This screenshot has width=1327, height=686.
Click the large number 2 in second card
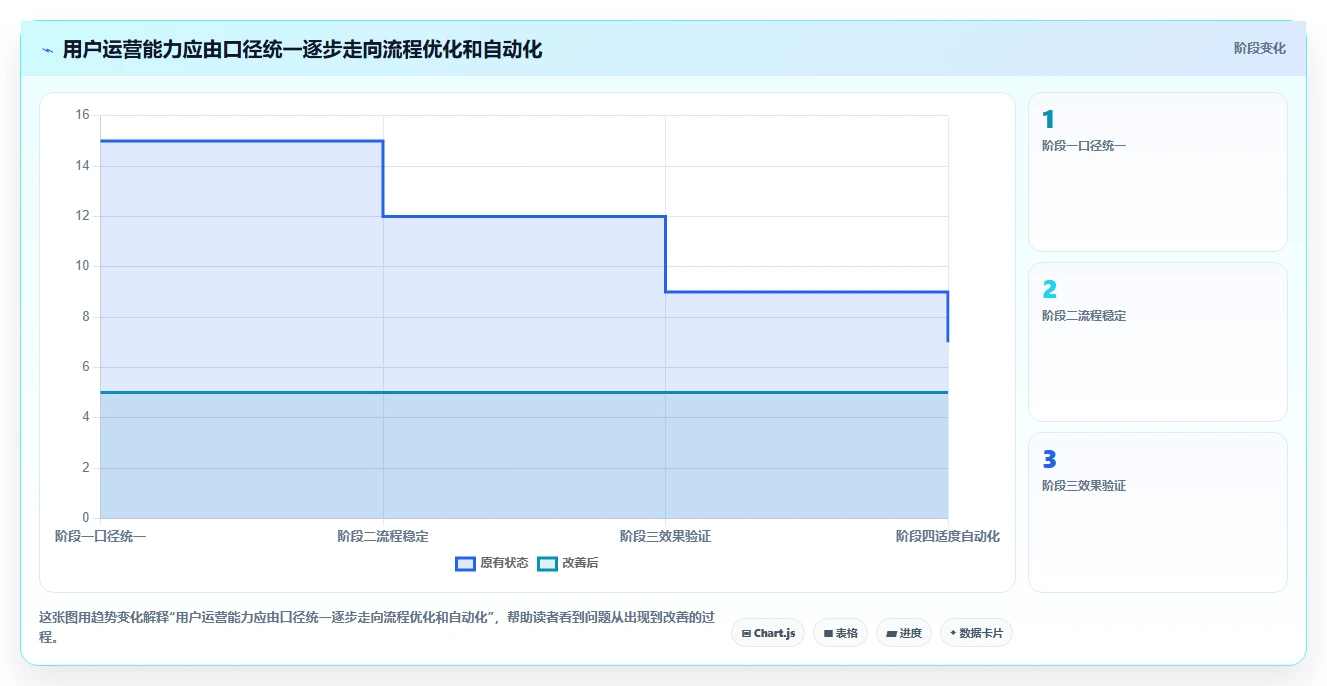(x=1049, y=290)
